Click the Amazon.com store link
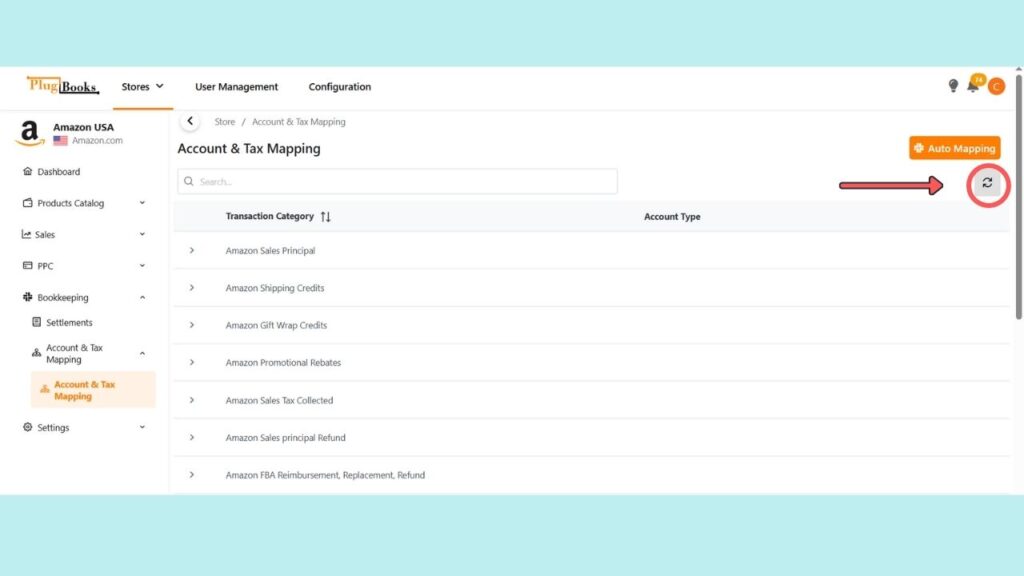Screen dimensions: 1024x576 (x=97, y=140)
